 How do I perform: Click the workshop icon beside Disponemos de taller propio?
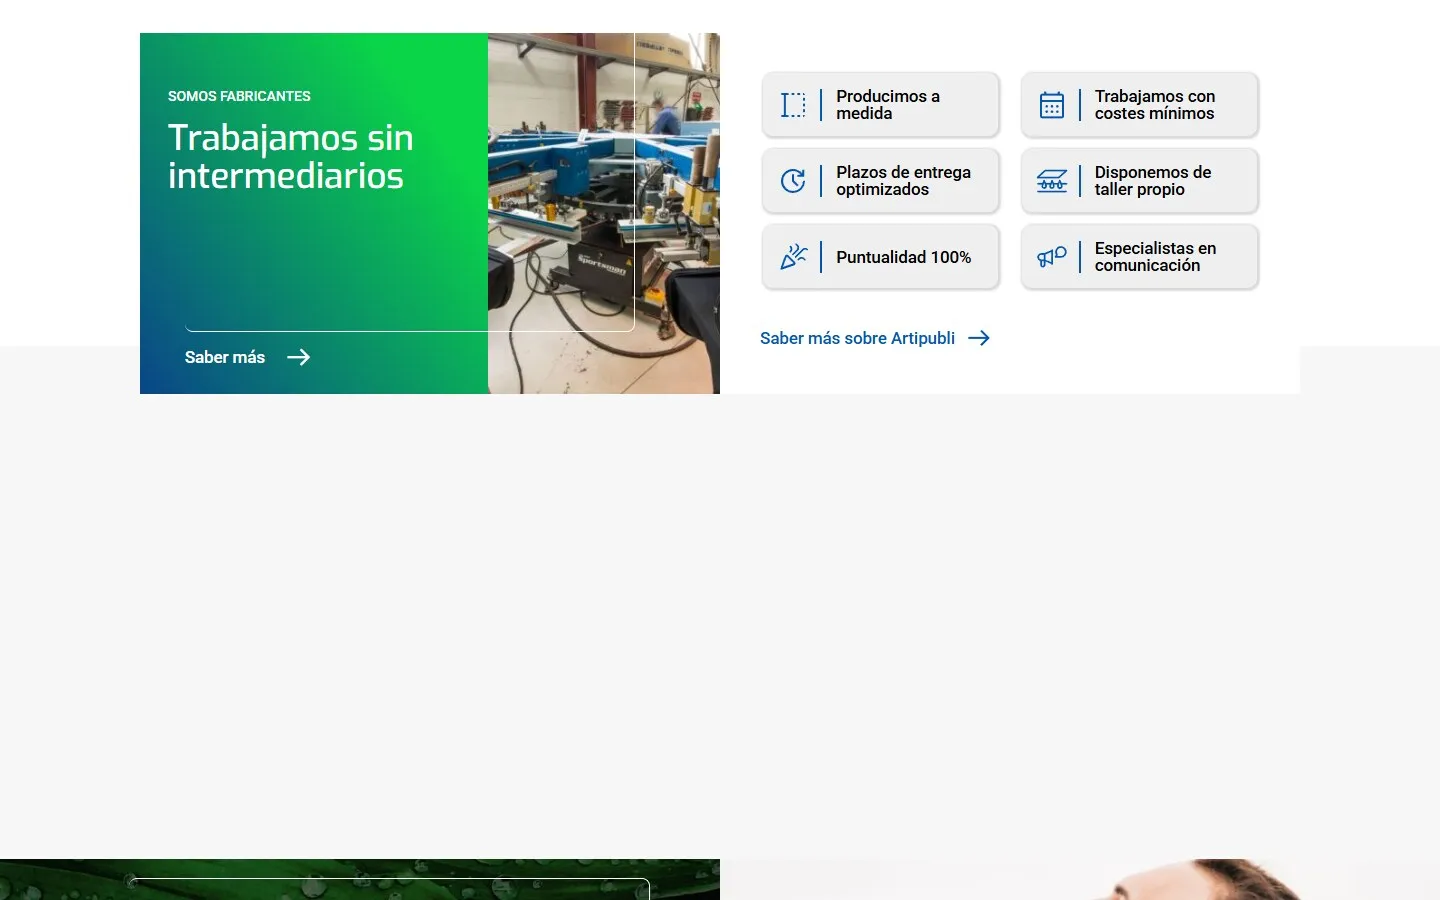[1052, 181]
